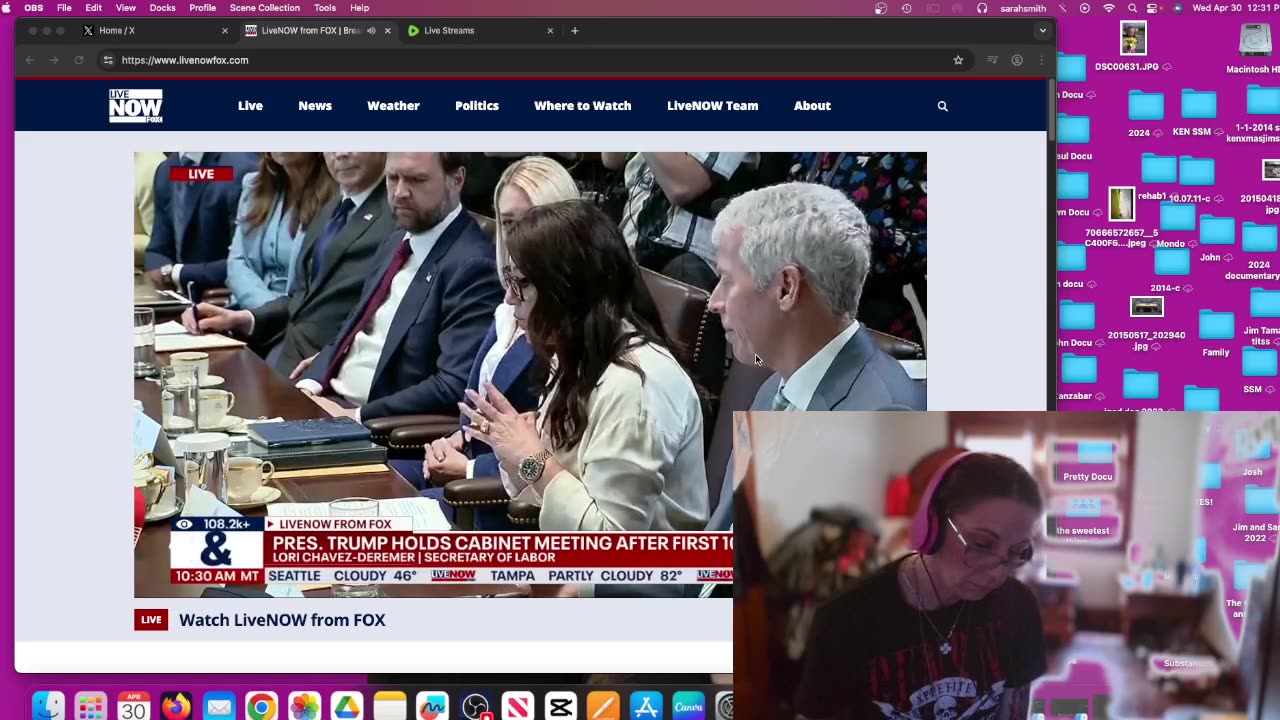The height and width of the screenshot is (720, 1280).
Task: Open the Live nav link
Action: tap(250, 106)
